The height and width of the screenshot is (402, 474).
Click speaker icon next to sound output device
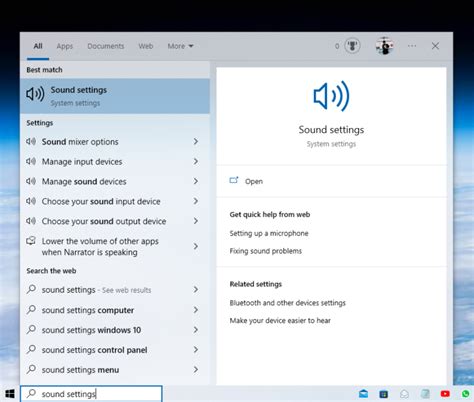pos(31,221)
